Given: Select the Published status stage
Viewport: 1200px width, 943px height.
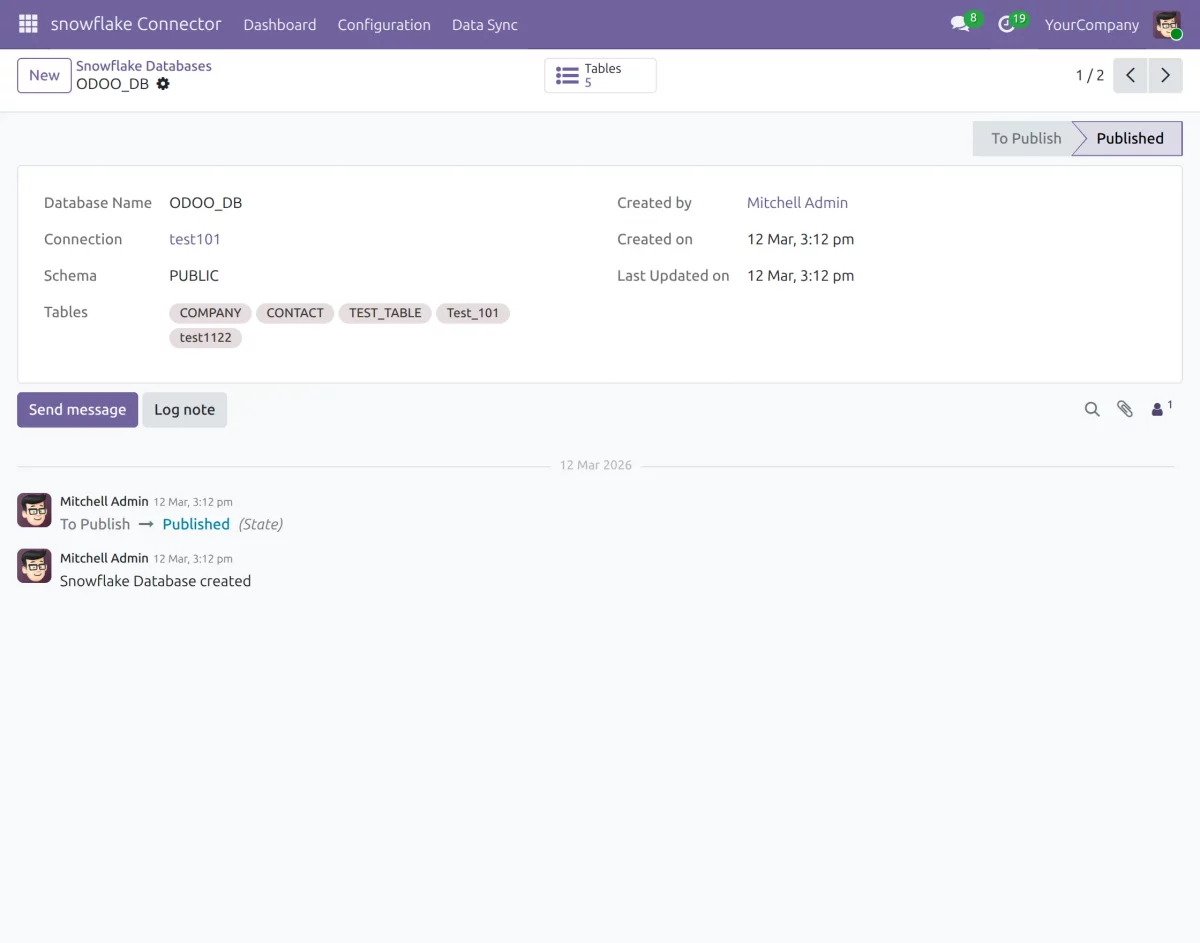Looking at the screenshot, I should pyautogui.click(x=1130, y=138).
